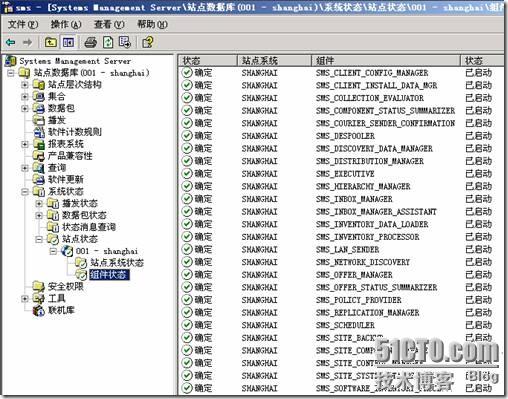This screenshot has width=508, height=399.
Task: Click the 报表系统 node icon
Action: pos(39,144)
